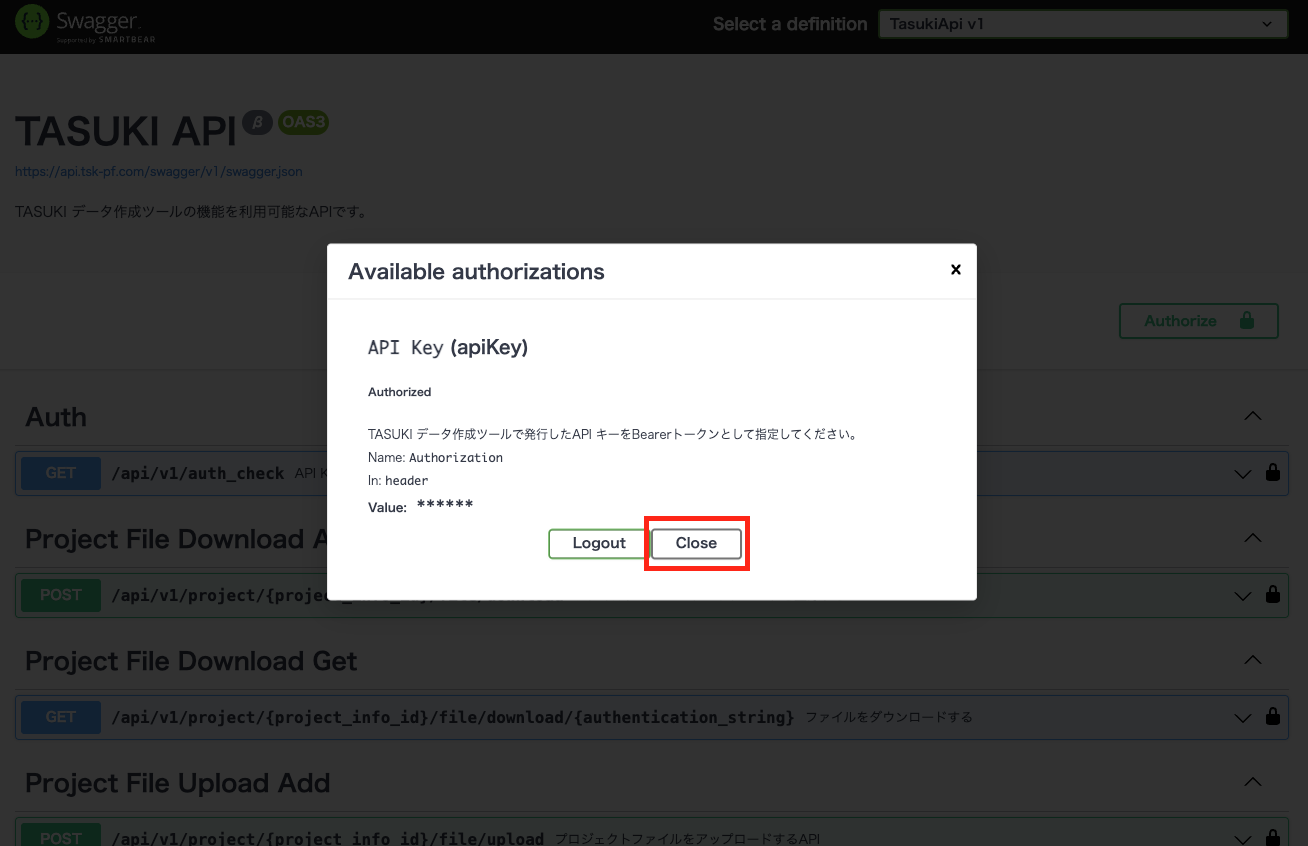Viewport: 1308px width, 846px height.
Task: Expand the file/upload endpoint arrow
Action: click(1243, 839)
